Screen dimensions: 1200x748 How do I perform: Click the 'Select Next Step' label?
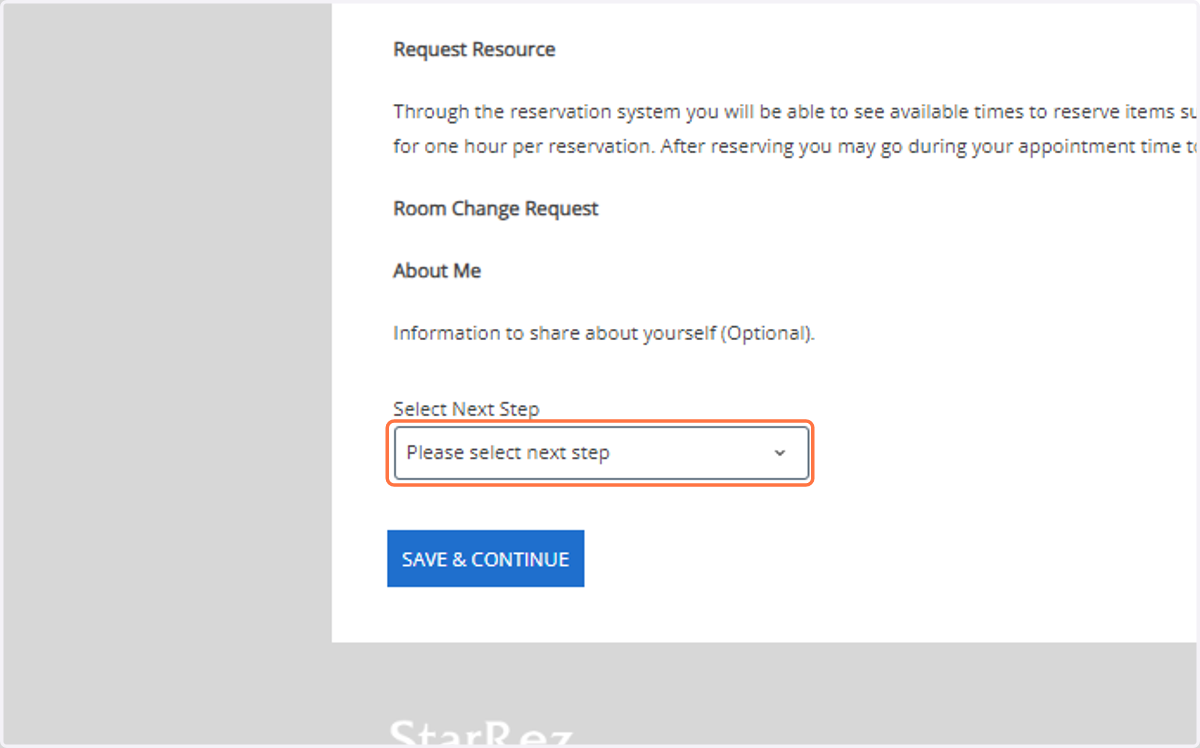[466, 409]
